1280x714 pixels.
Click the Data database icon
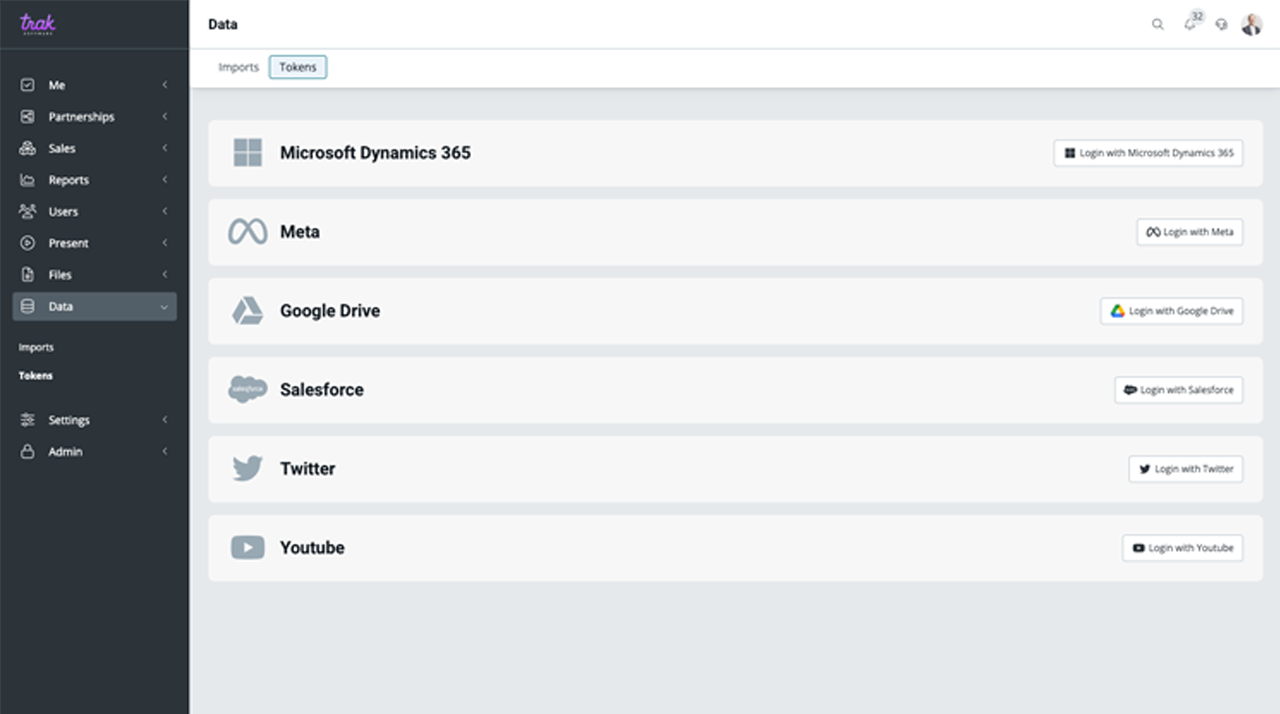pyautogui.click(x=28, y=306)
